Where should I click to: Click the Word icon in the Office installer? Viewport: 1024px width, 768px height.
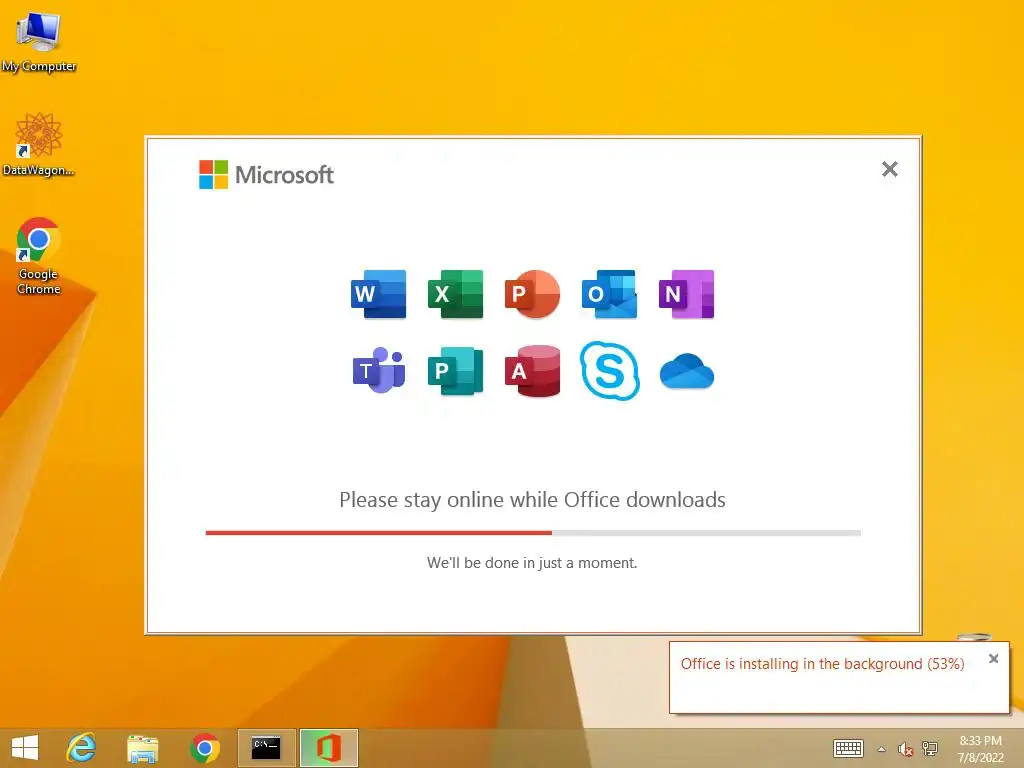378,294
